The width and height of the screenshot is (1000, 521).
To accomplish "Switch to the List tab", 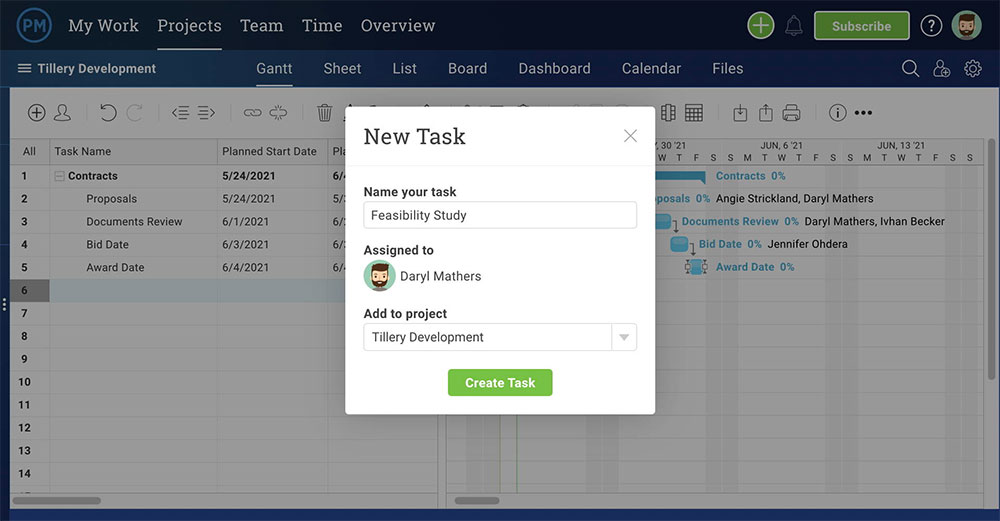I will pyautogui.click(x=404, y=68).
